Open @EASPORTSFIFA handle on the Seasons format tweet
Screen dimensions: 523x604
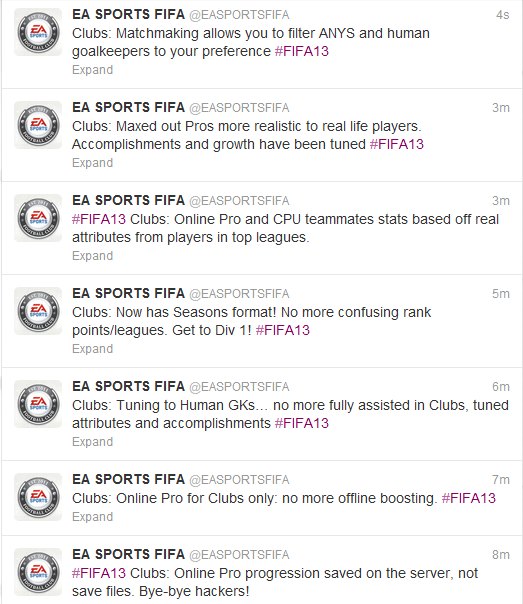pos(239,294)
